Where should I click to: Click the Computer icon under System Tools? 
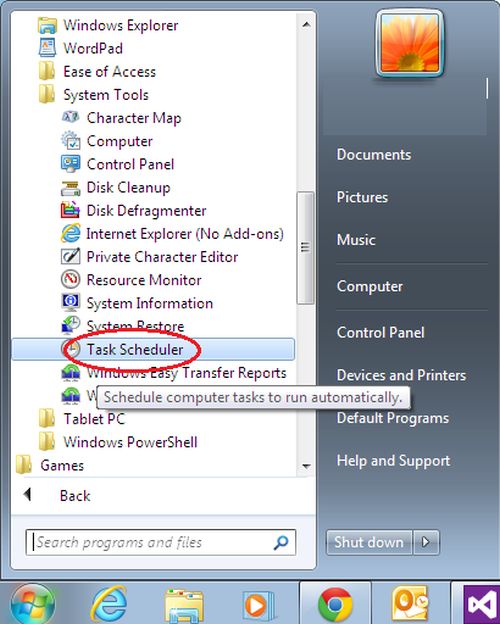tap(70, 140)
